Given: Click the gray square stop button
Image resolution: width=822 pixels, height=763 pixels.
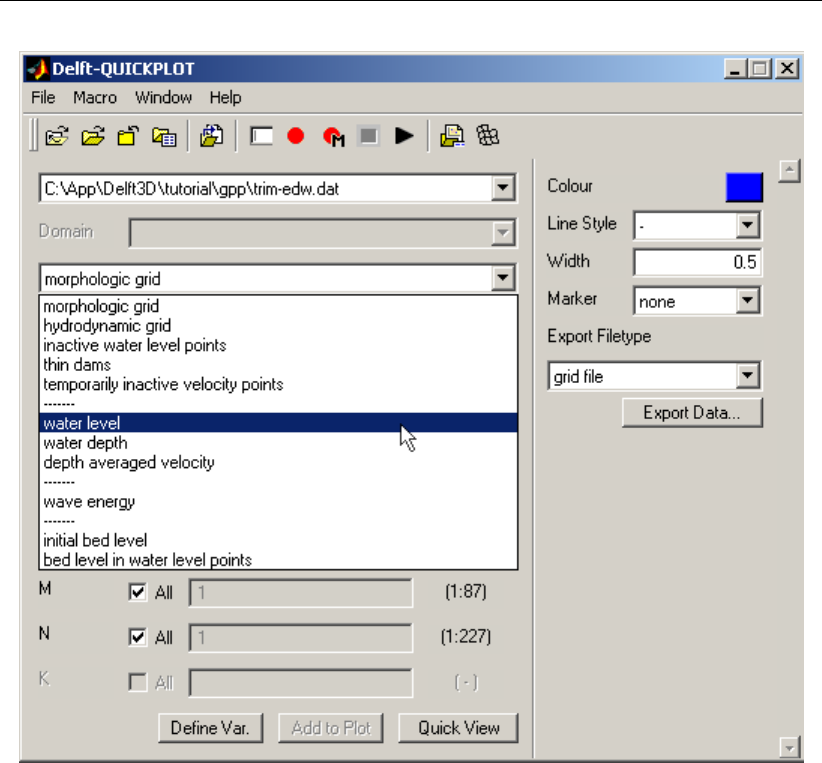Looking at the screenshot, I should (x=369, y=136).
